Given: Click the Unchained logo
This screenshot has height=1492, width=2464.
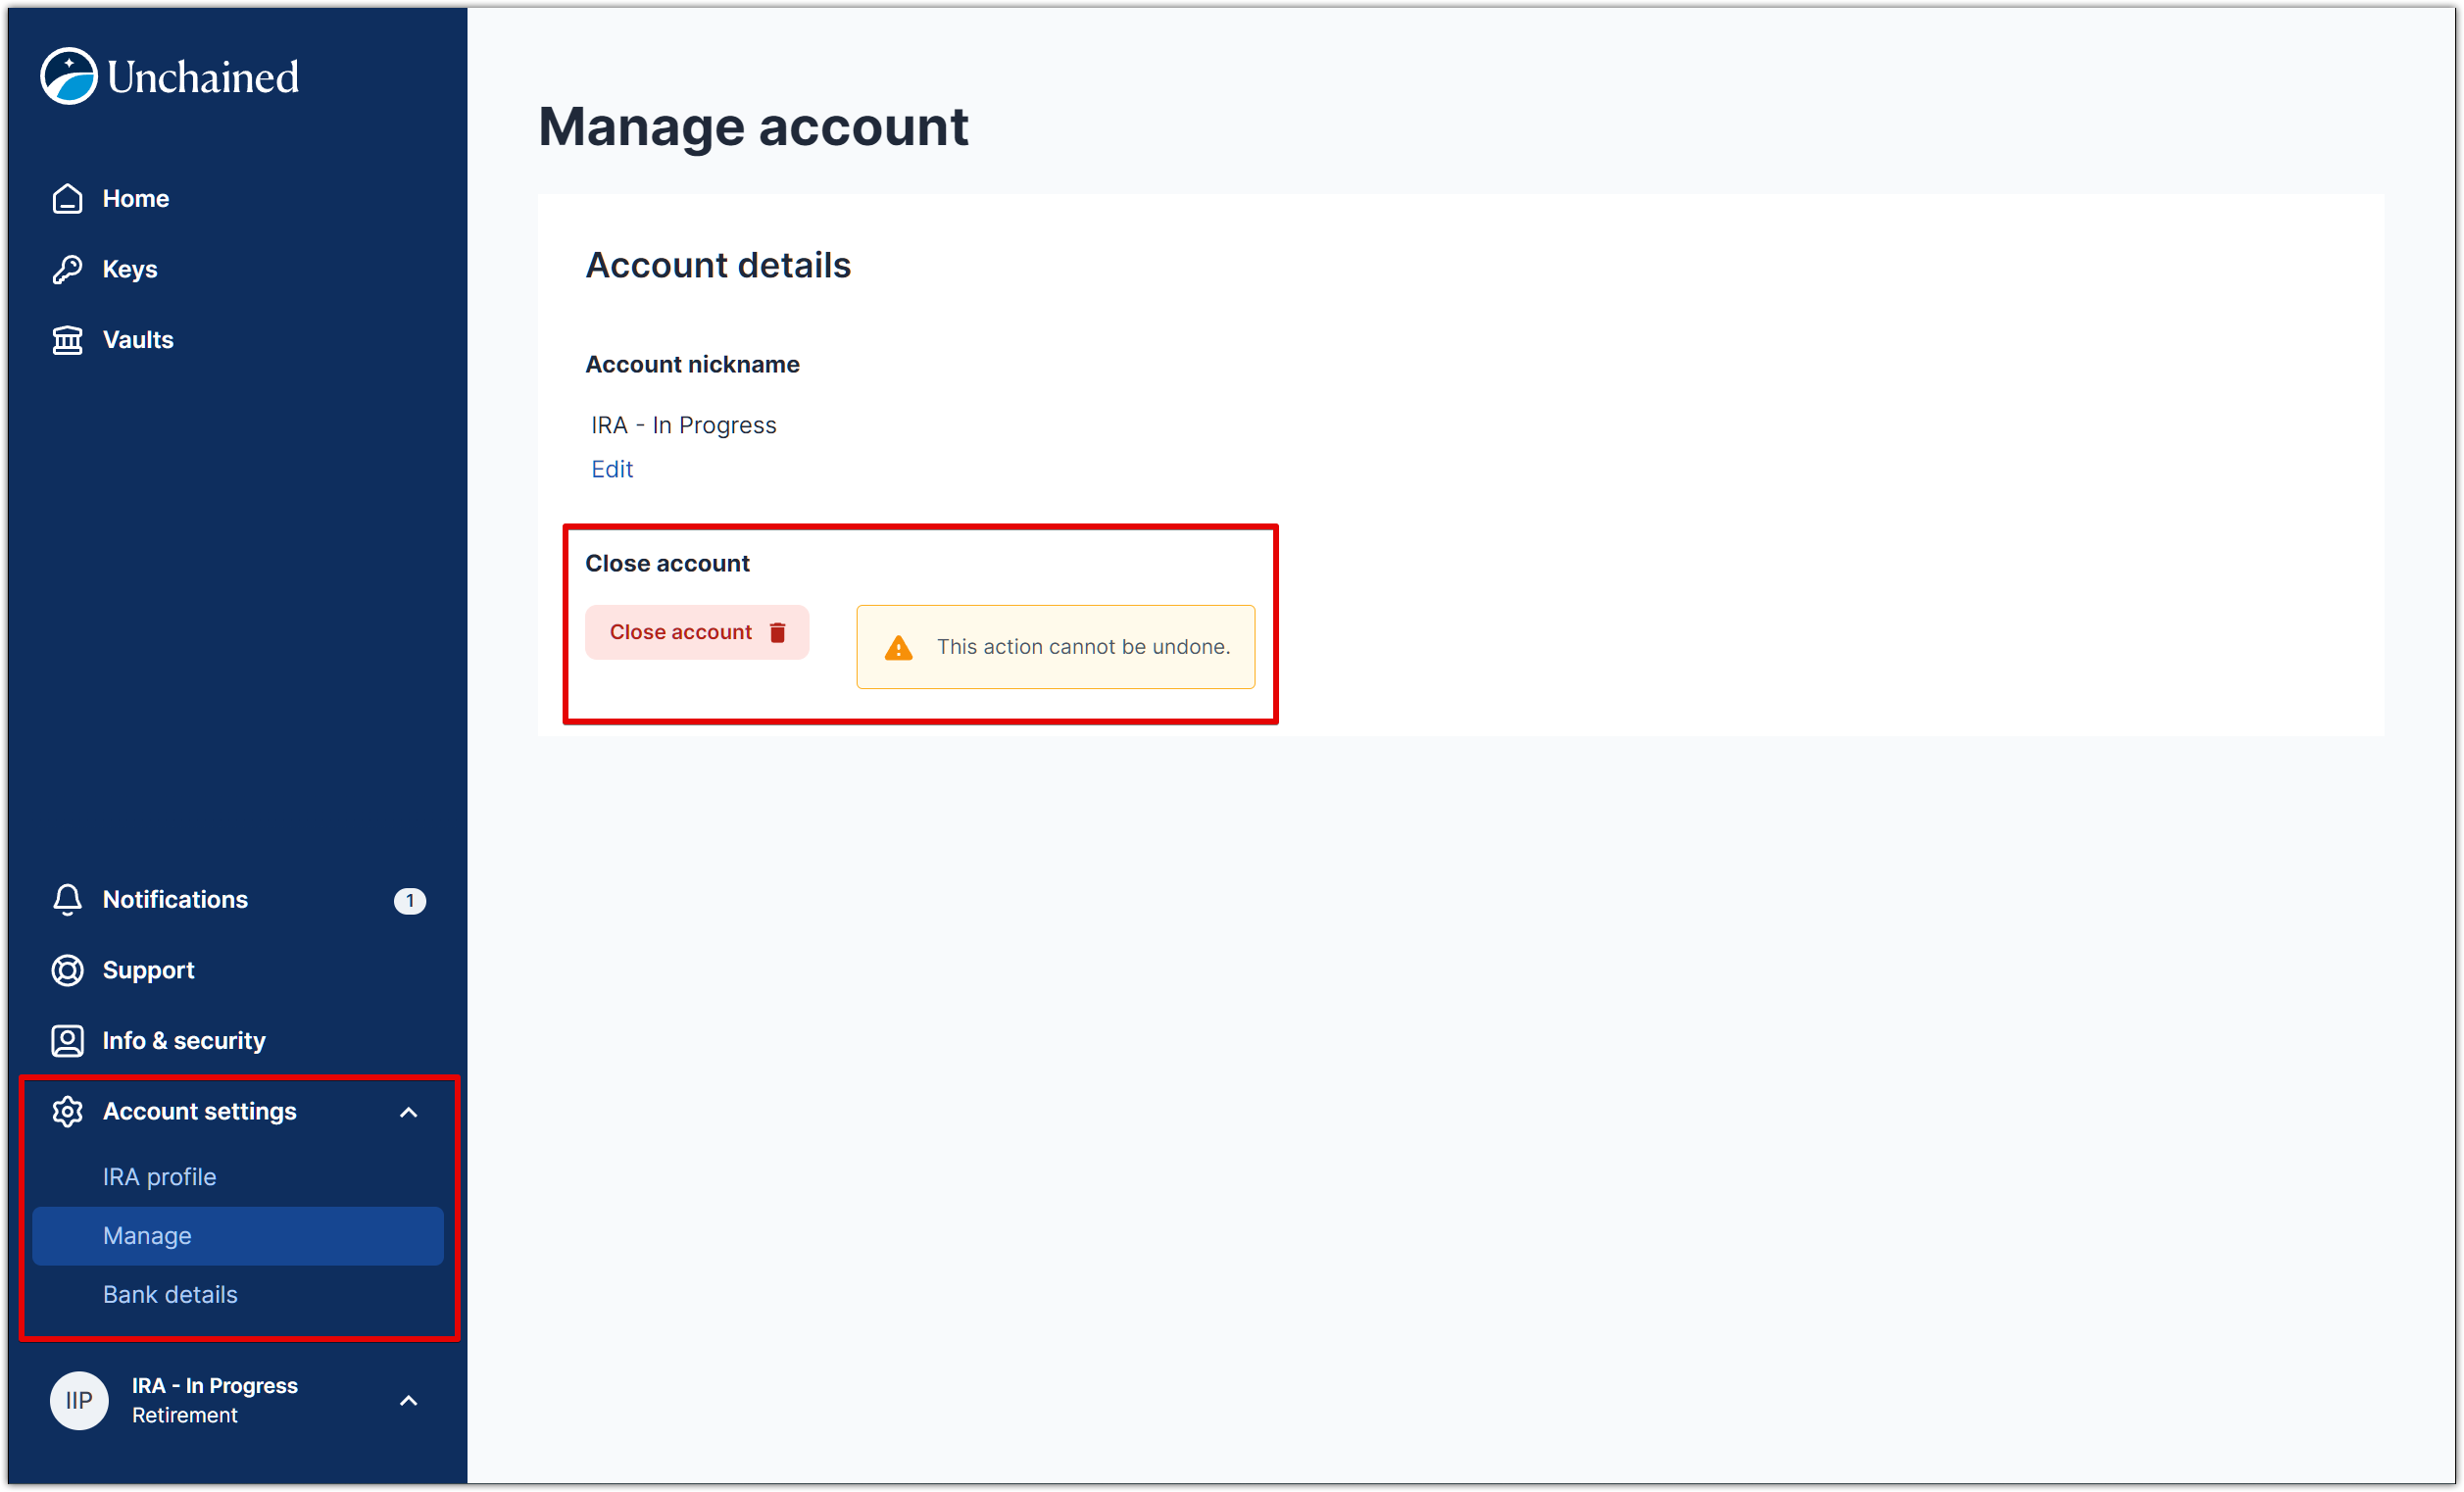Looking at the screenshot, I should point(170,75).
